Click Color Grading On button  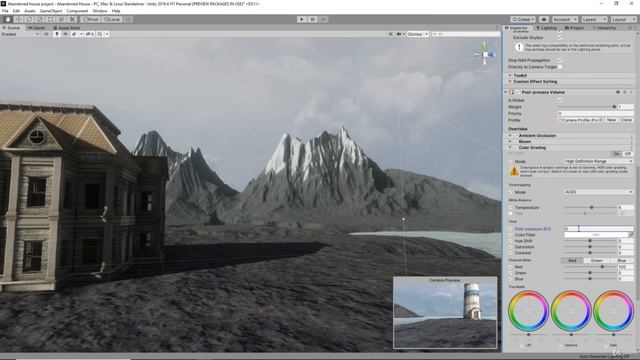(616, 154)
